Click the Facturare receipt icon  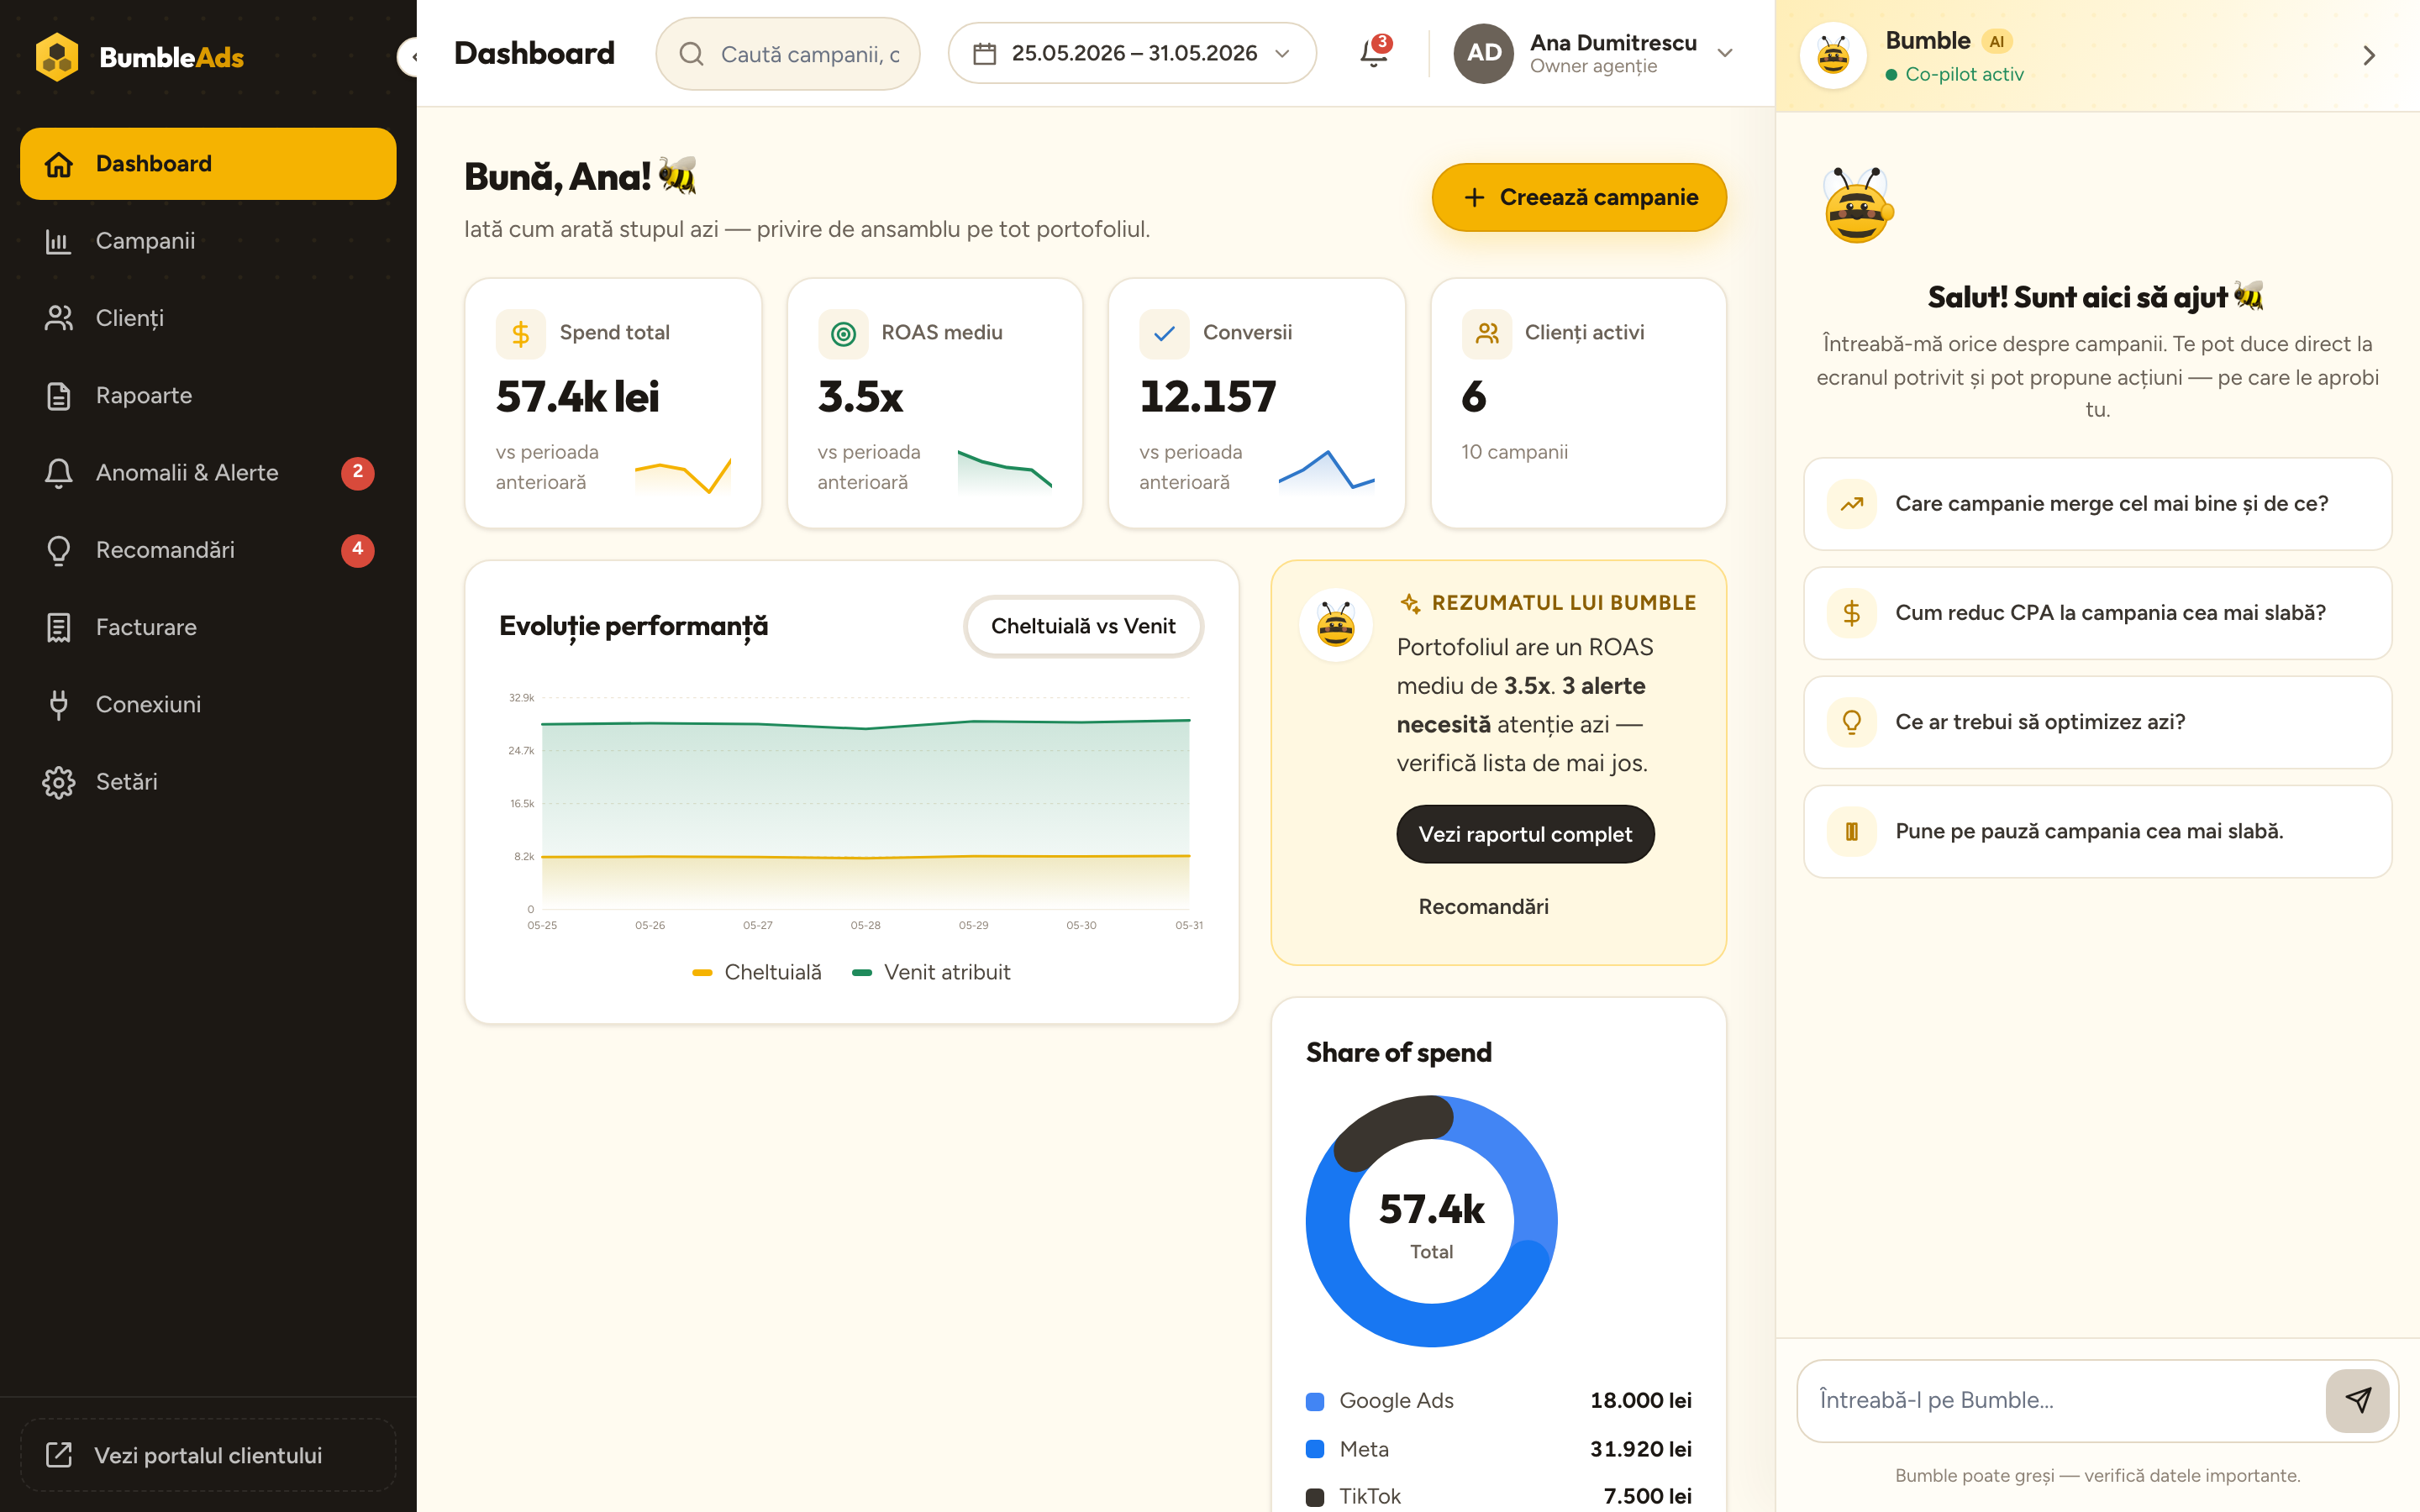(58, 627)
